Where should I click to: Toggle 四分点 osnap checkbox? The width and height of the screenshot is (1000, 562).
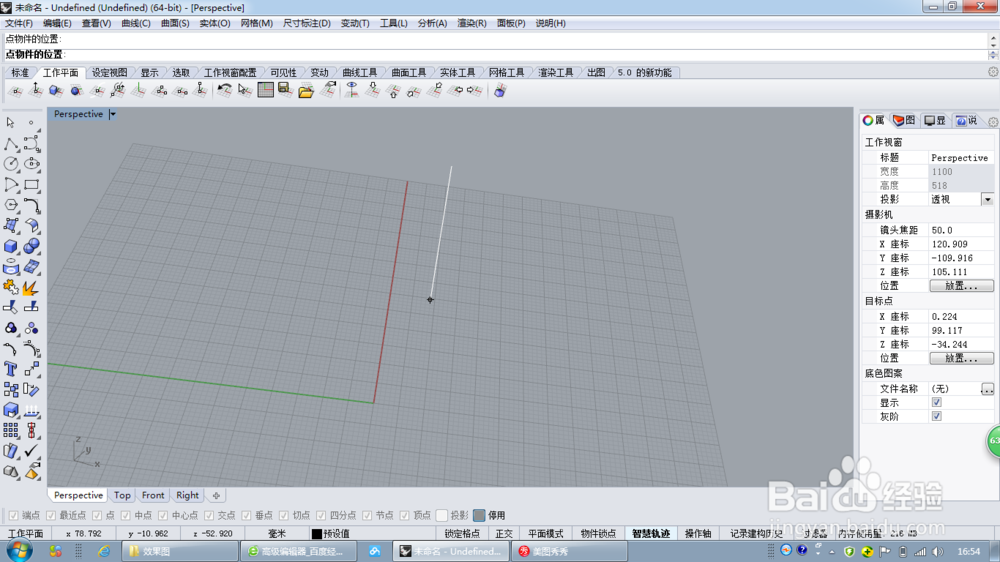pyautogui.click(x=321, y=515)
